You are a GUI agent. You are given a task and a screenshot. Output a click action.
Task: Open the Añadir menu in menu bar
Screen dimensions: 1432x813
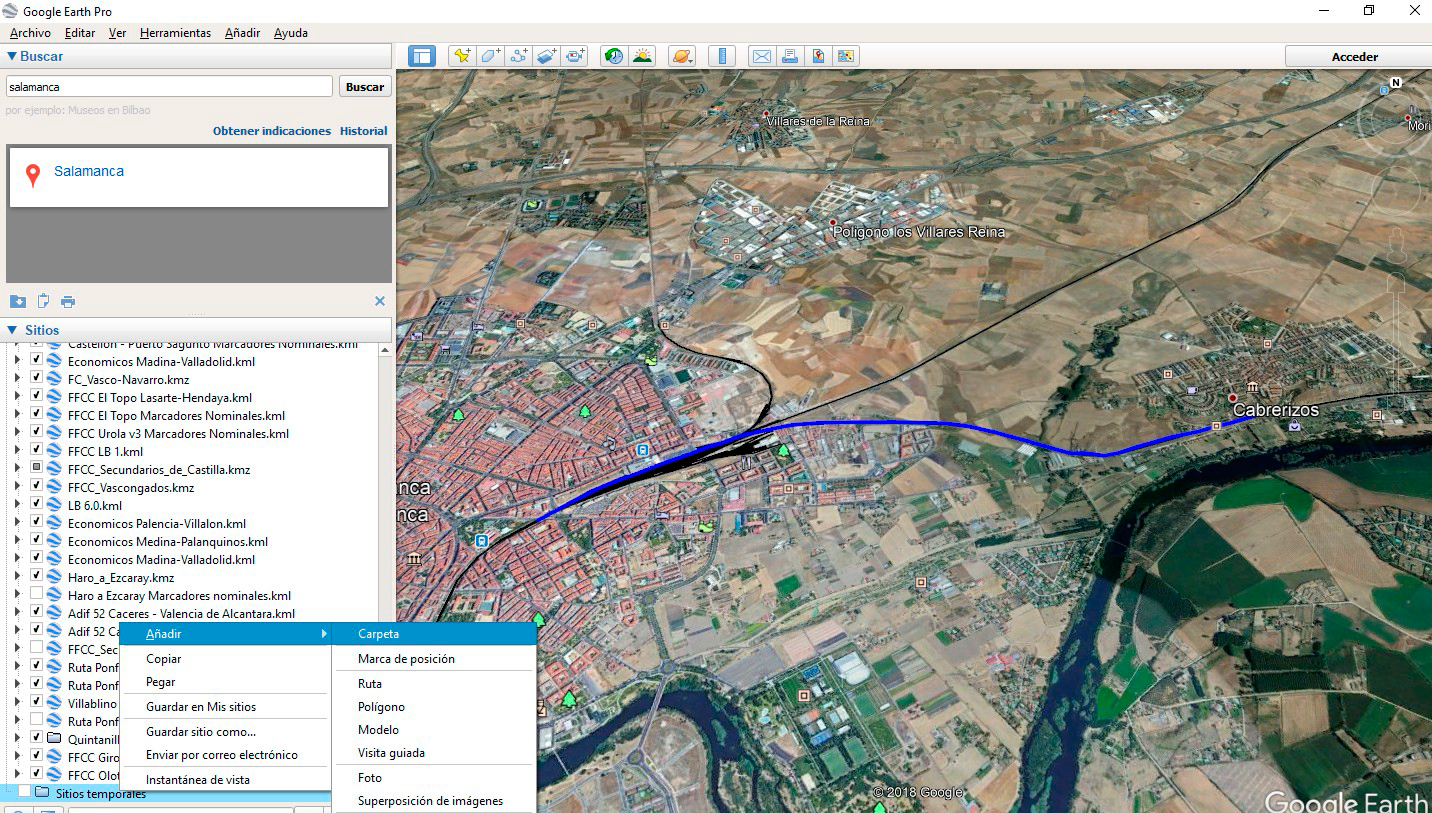(x=242, y=33)
